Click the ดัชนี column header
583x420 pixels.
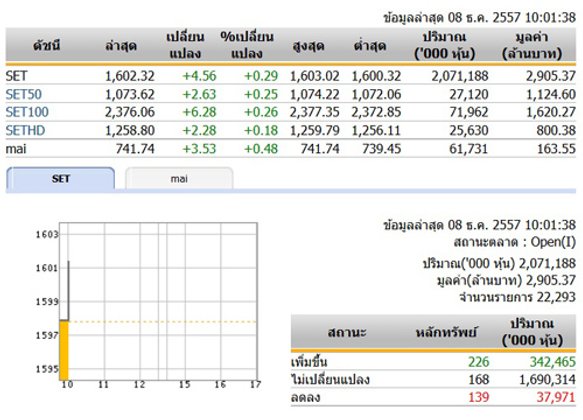coord(46,46)
